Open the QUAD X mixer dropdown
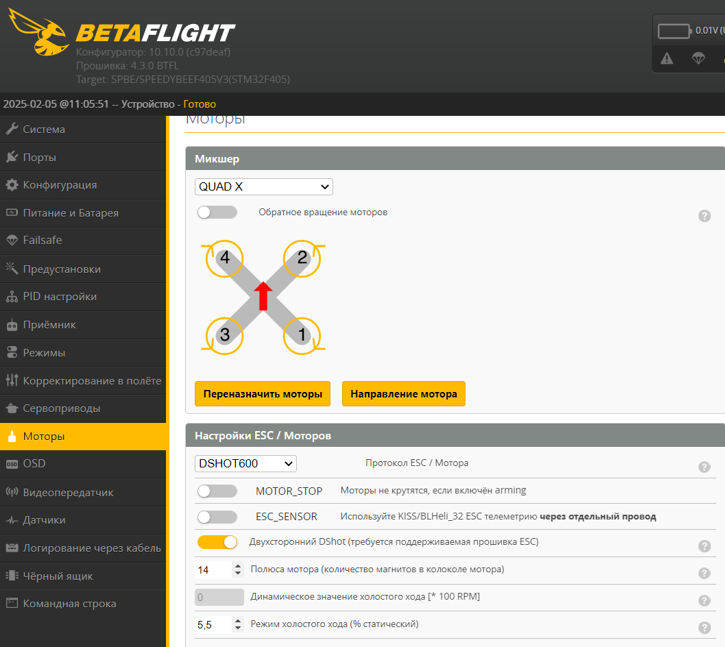This screenshot has width=725, height=647. (264, 187)
